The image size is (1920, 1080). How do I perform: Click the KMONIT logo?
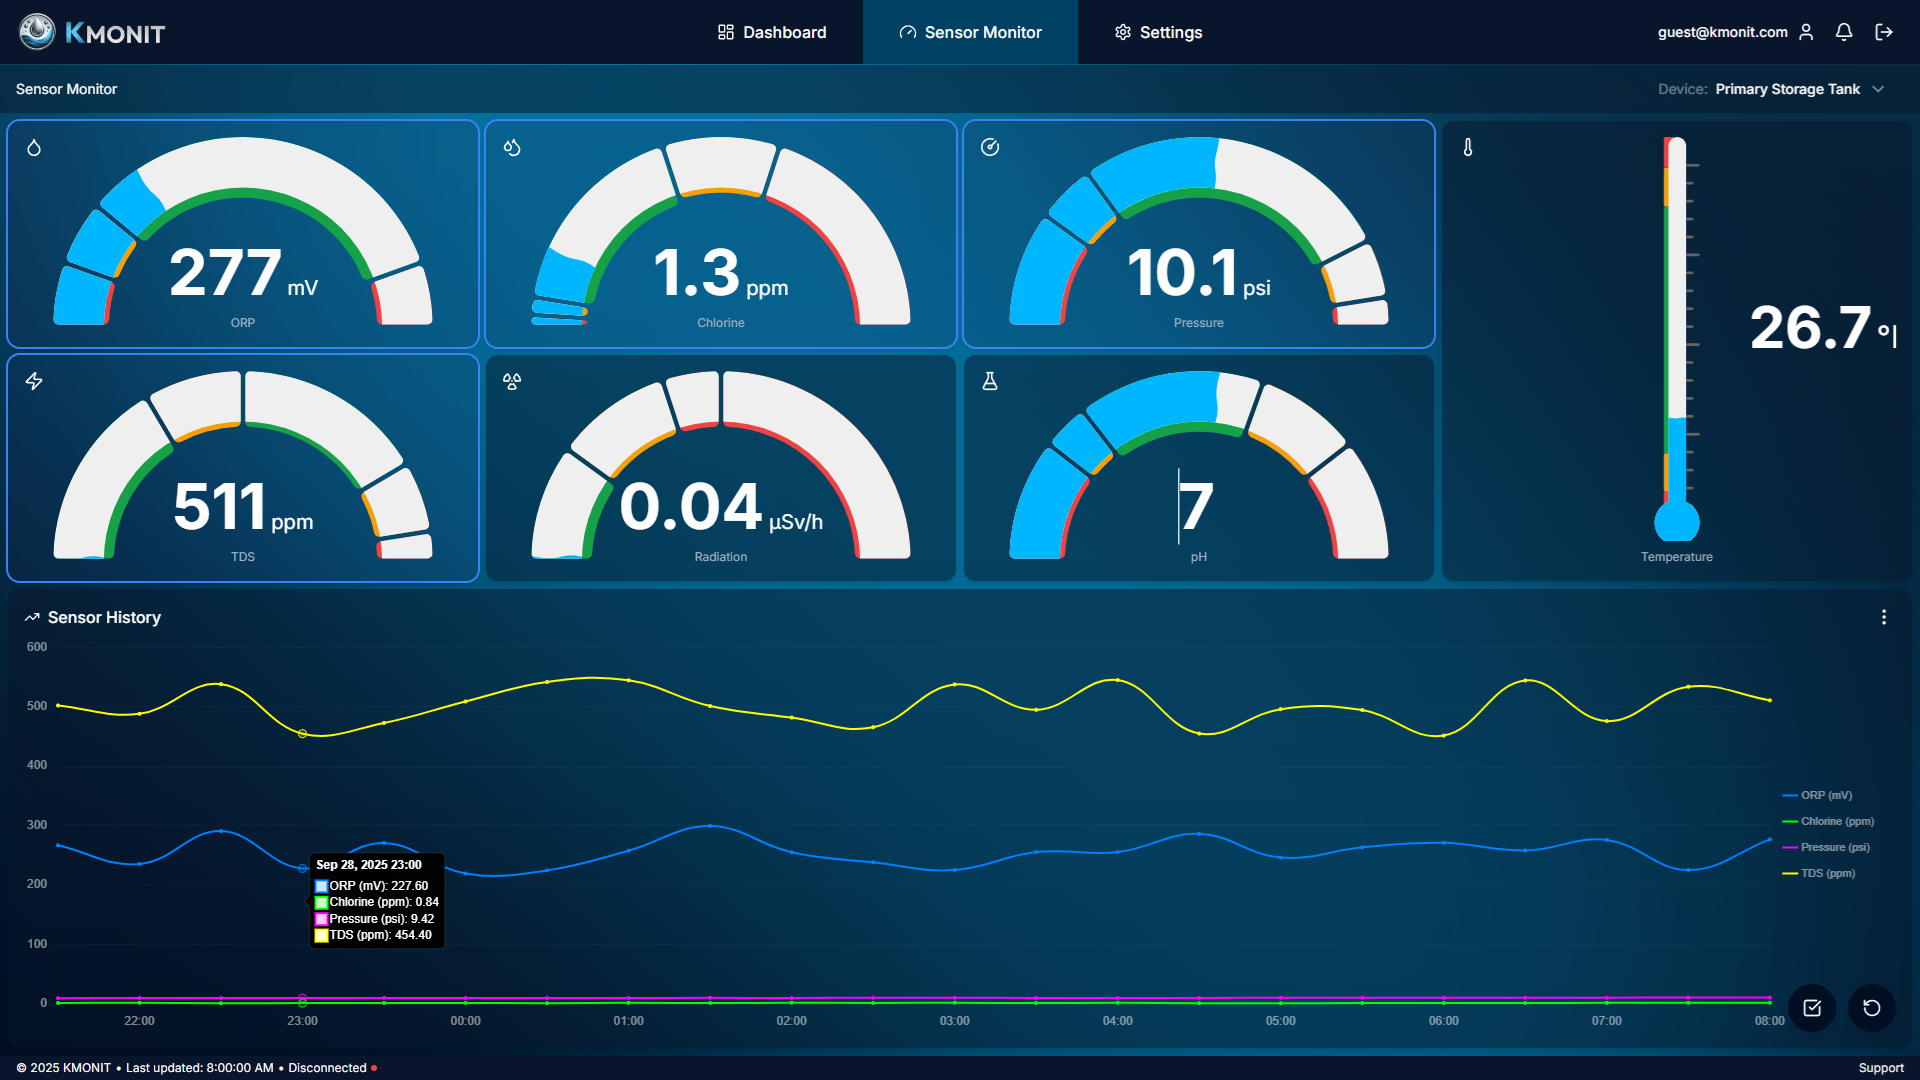[x=92, y=32]
